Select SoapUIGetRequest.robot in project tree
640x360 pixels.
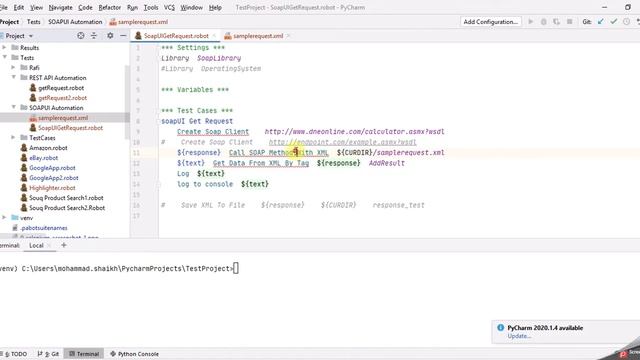(x=70, y=128)
